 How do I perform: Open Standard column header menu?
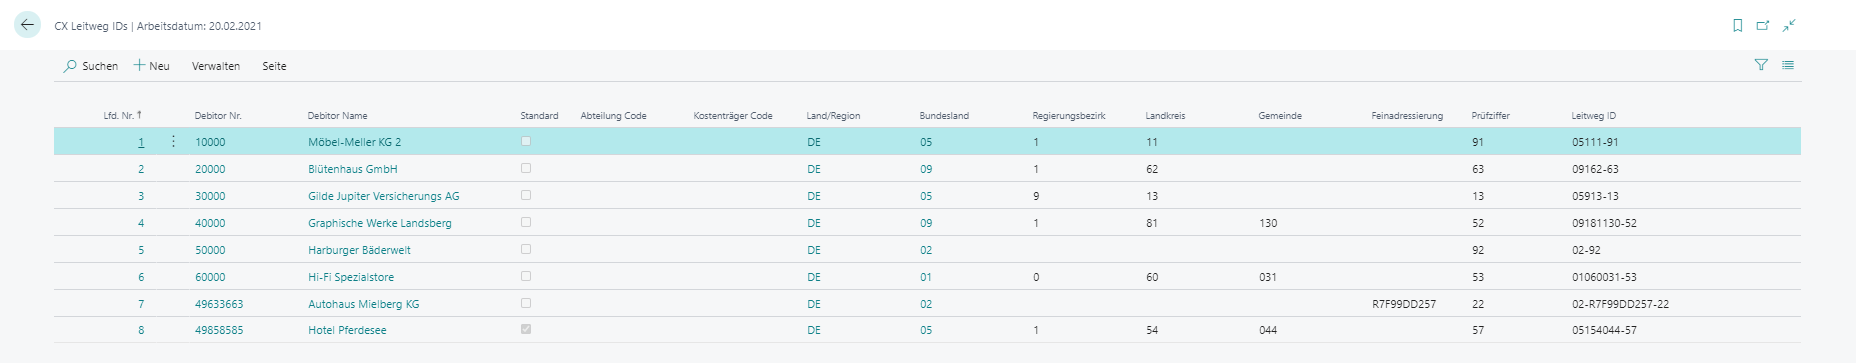[539, 116]
